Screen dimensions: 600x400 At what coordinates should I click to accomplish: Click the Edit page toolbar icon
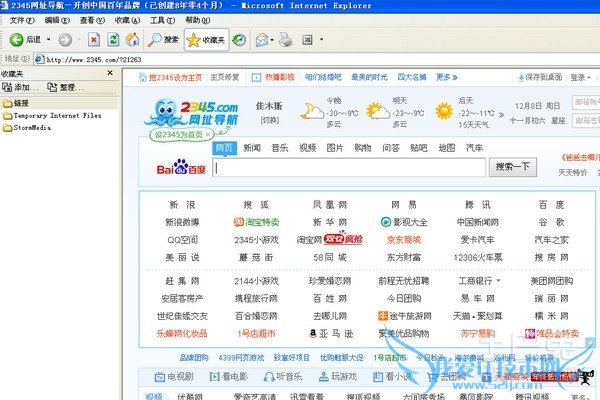point(307,39)
